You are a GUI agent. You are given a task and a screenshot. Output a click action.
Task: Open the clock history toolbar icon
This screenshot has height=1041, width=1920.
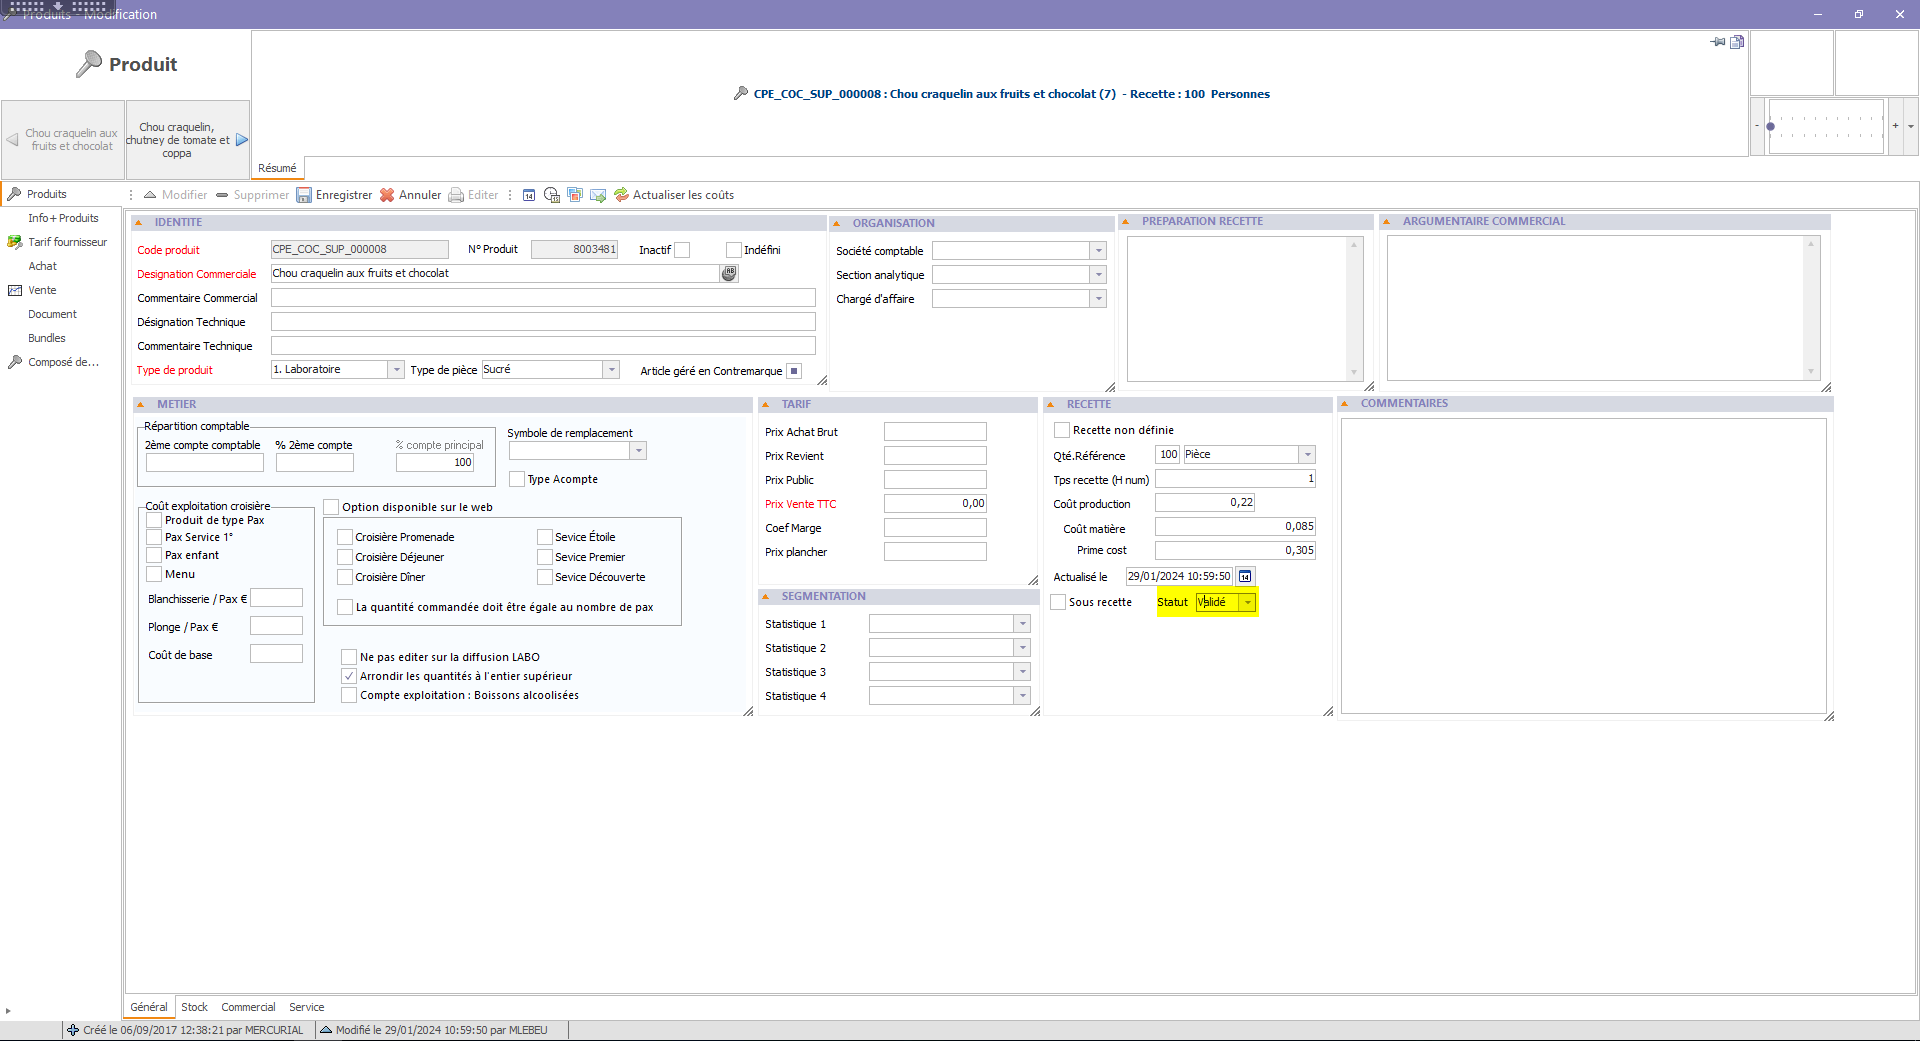(551, 195)
